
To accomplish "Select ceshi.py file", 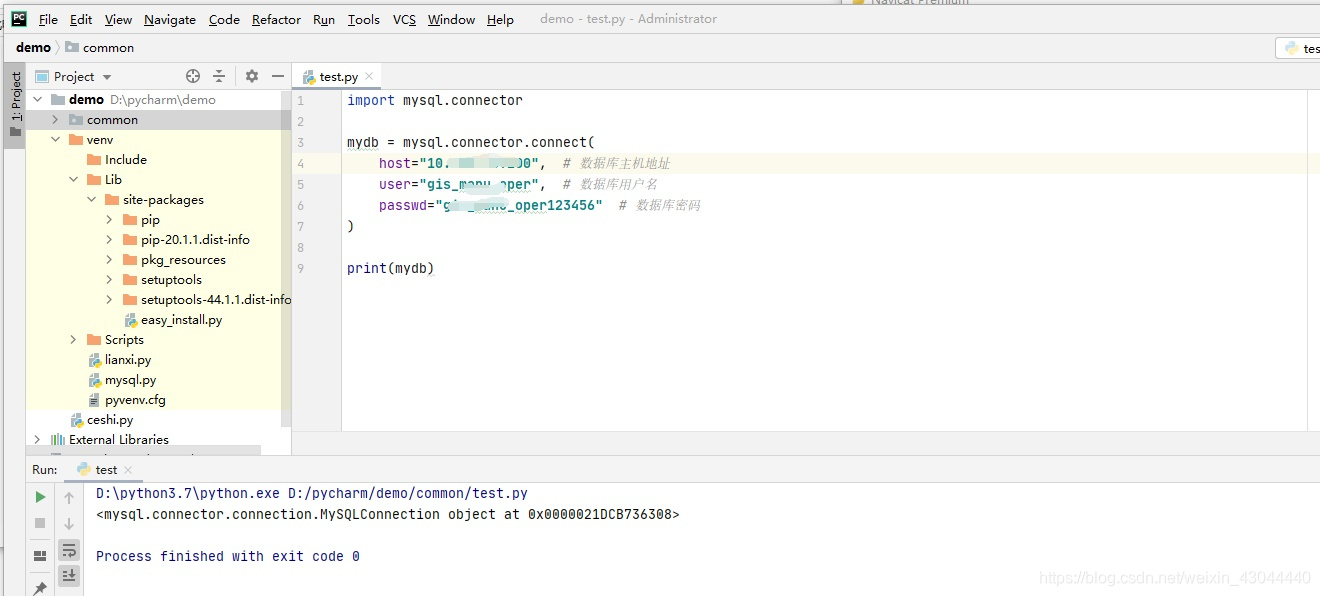I will point(101,420).
